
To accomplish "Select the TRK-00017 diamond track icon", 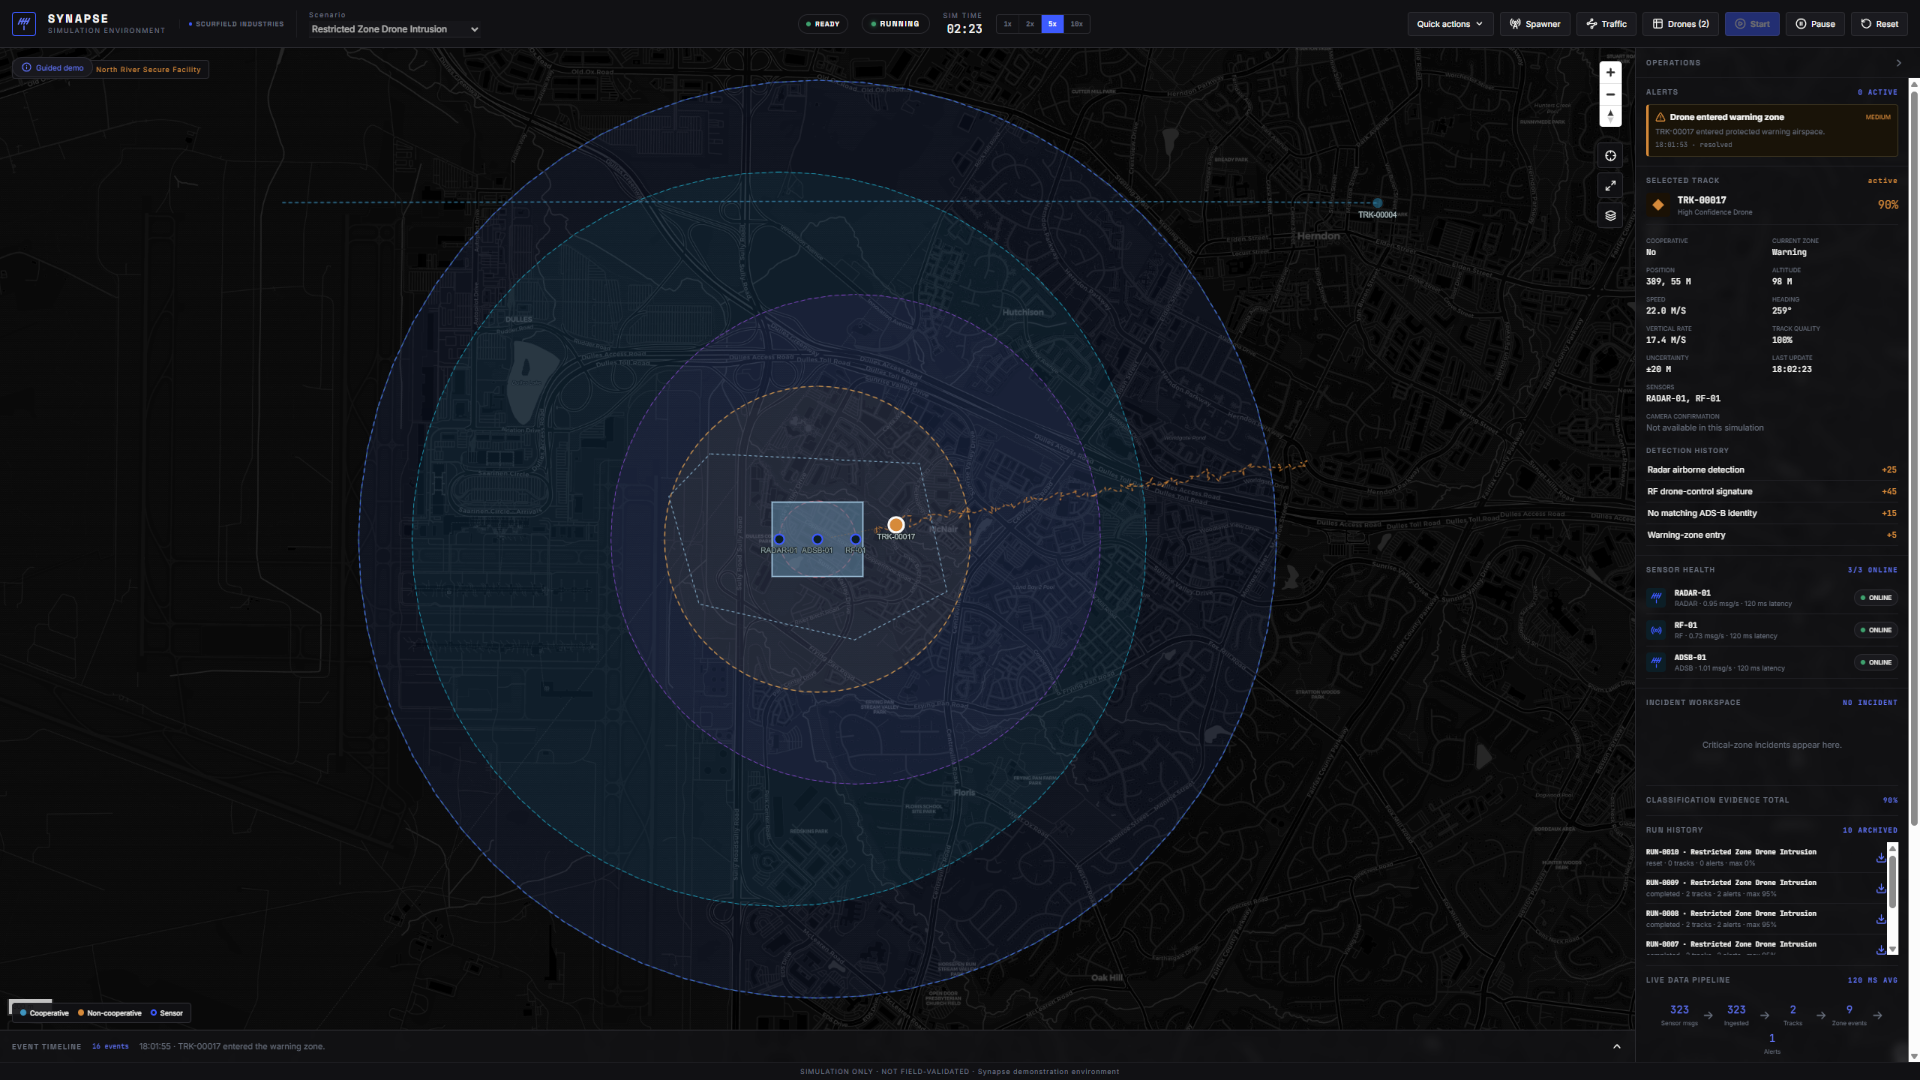I will click(x=1658, y=205).
